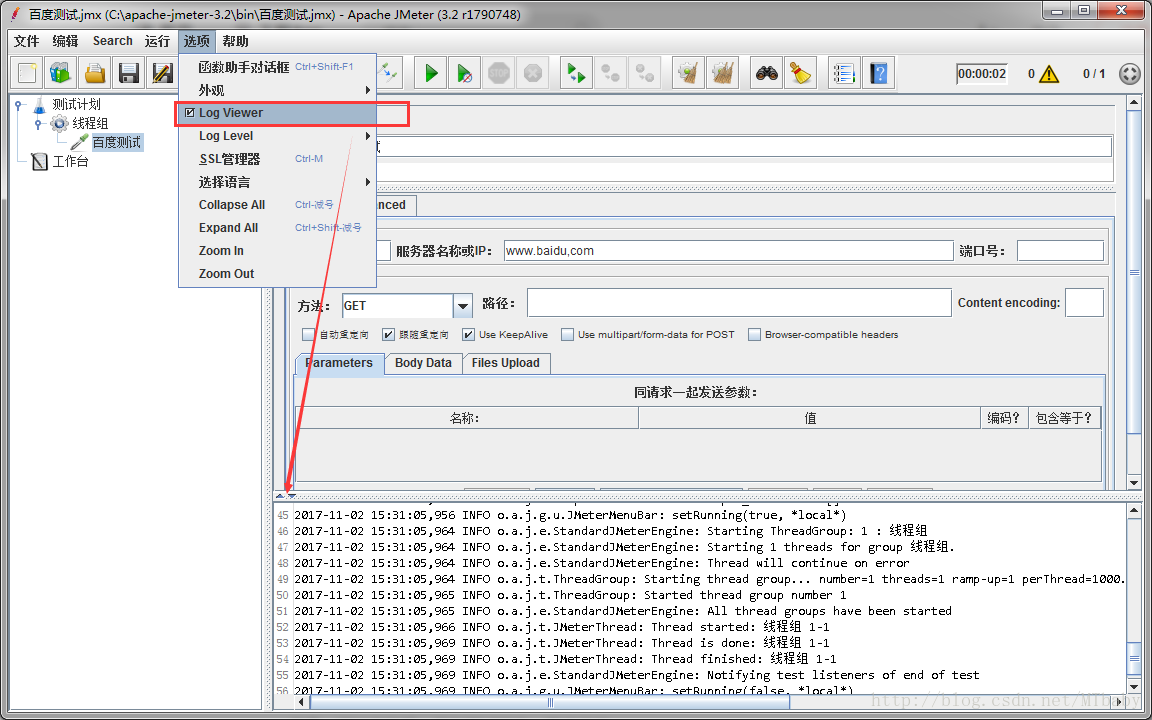Choose Zoom In menu item
Screen dimensions: 1152x720
[x=278, y=251]
